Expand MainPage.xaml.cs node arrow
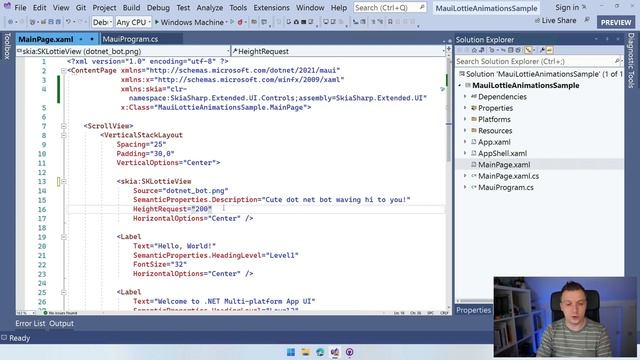This screenshot has width=640, height=360. [465, 176]
